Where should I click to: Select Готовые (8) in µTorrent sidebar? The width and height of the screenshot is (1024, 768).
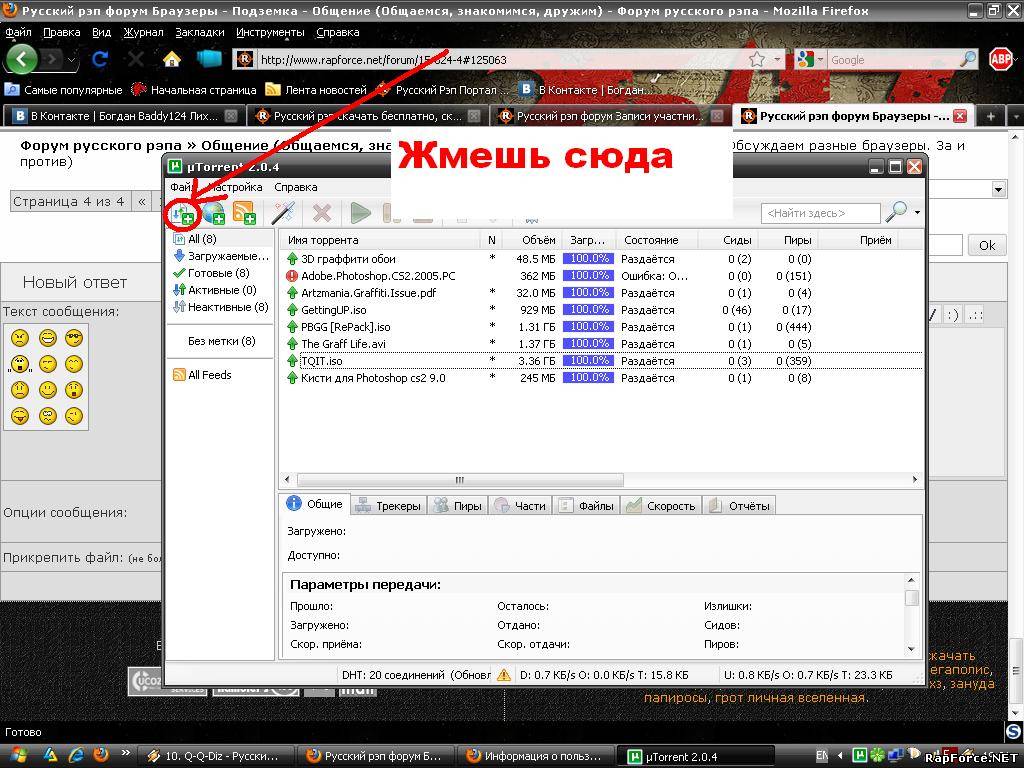[x=212, y=273]
